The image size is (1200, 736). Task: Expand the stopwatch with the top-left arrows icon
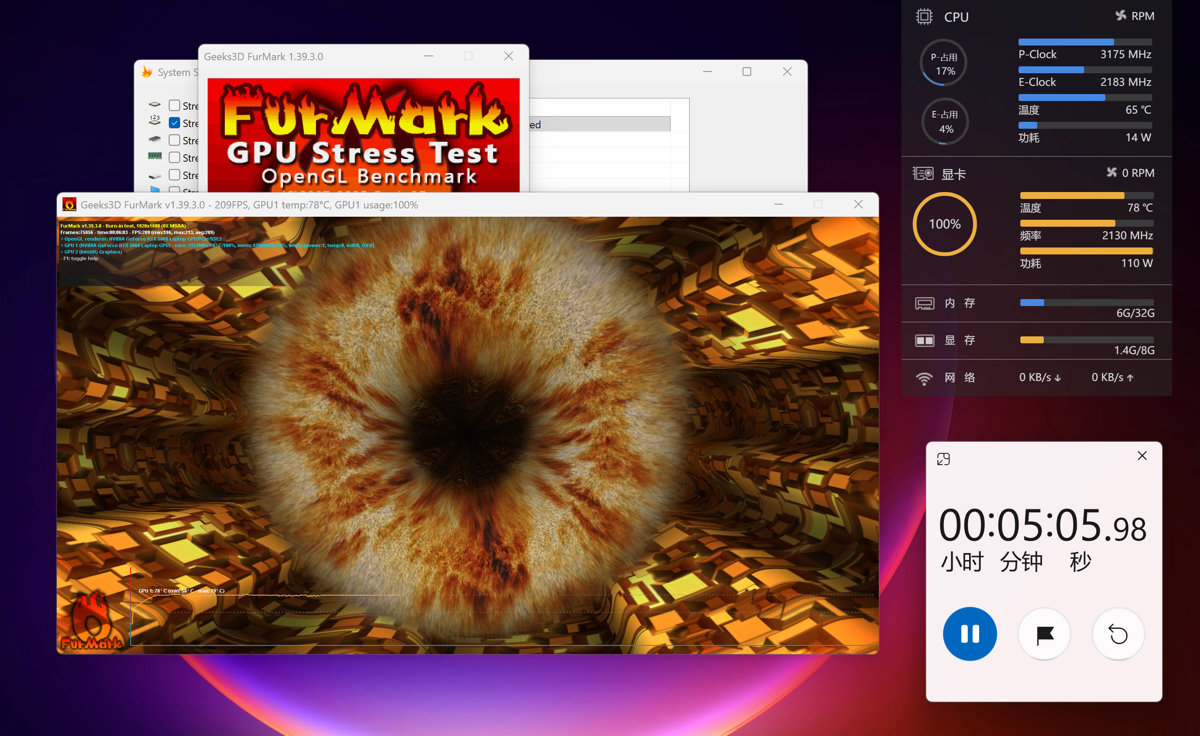click(943, 459)
